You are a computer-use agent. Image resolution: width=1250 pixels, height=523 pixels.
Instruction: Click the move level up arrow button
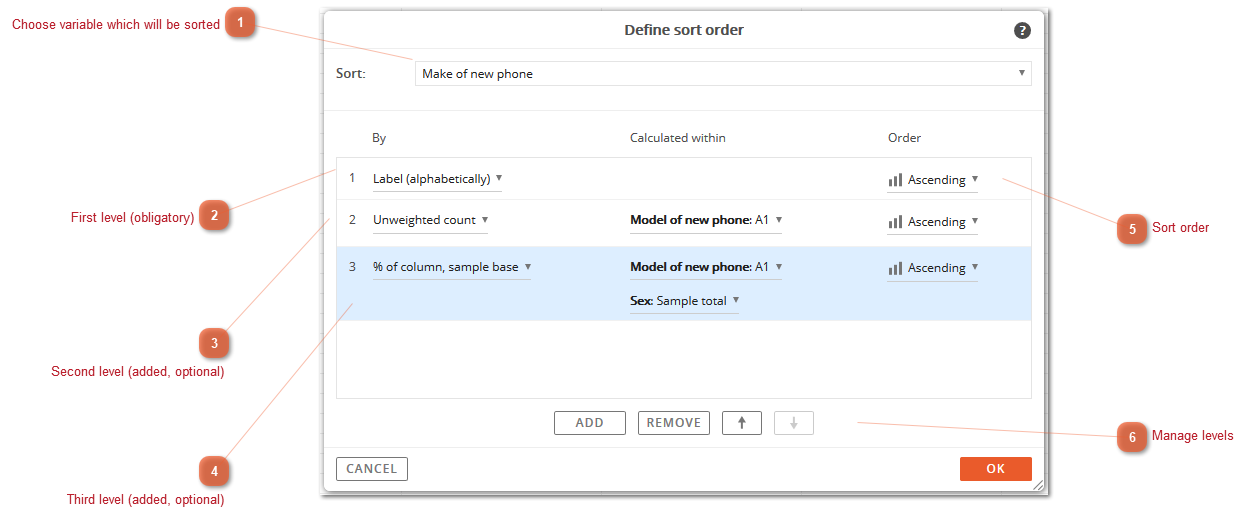click(741, 423)
